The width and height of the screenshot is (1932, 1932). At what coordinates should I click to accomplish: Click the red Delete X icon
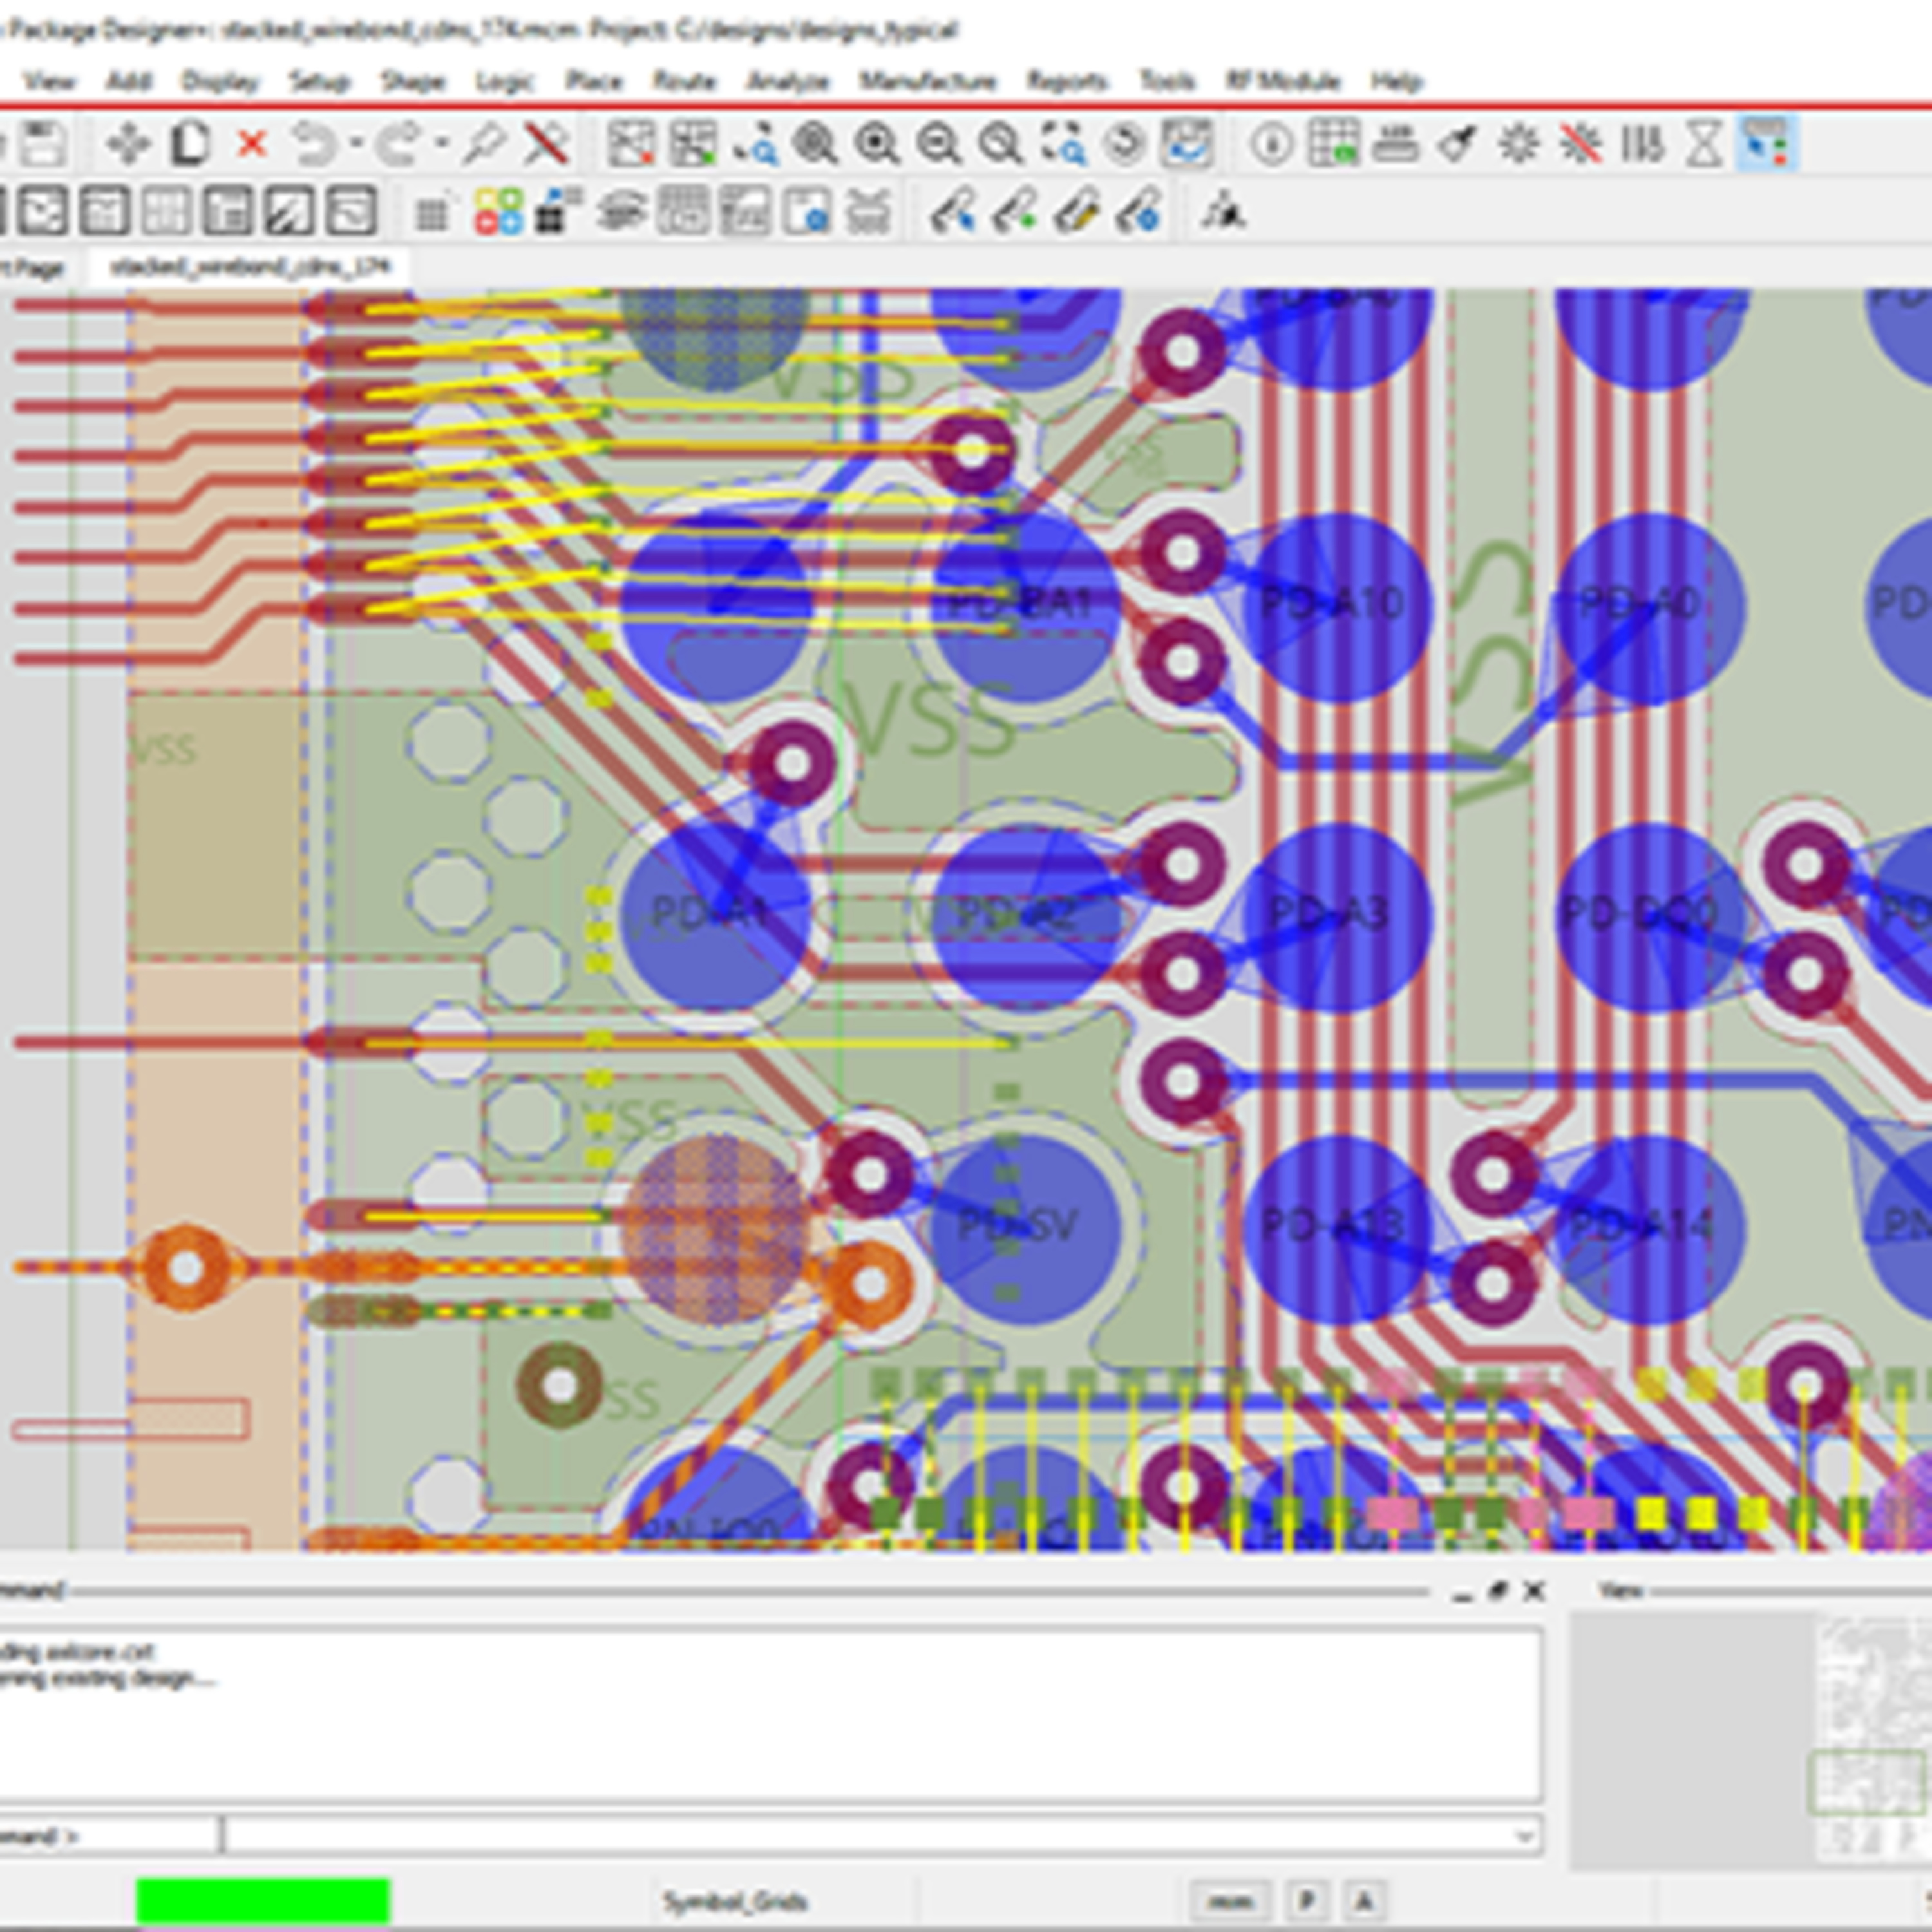pos(252,145)
